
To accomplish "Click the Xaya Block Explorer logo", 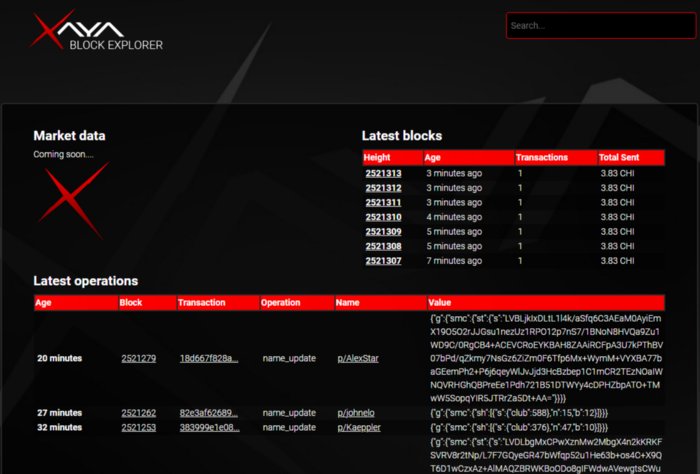I will coord(97,30).
